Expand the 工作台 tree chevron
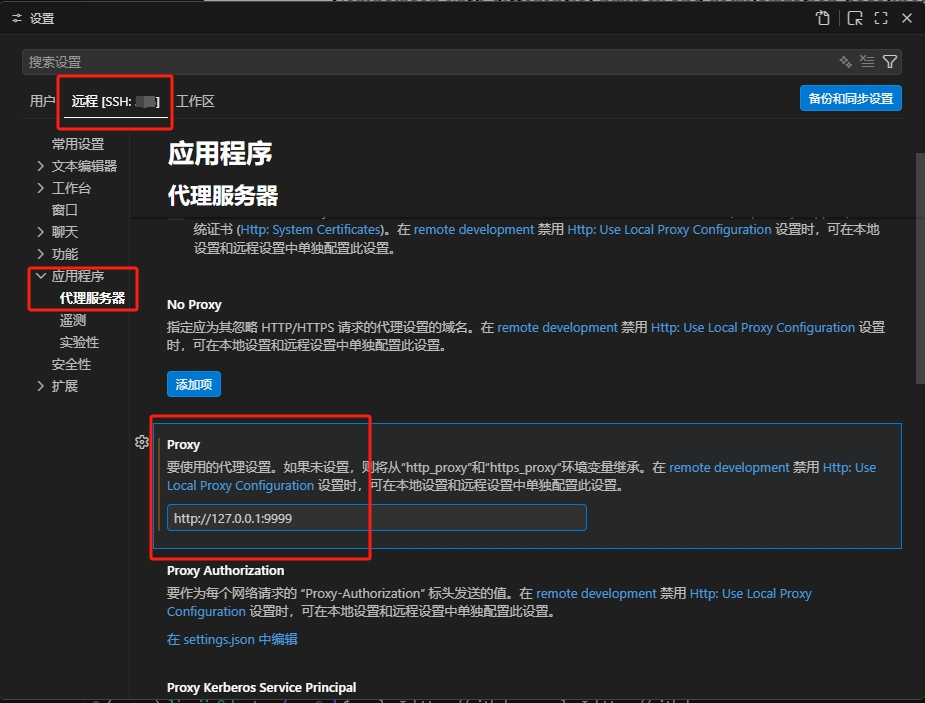This screenshot has width=925, height=703. [x=40, y=188]
